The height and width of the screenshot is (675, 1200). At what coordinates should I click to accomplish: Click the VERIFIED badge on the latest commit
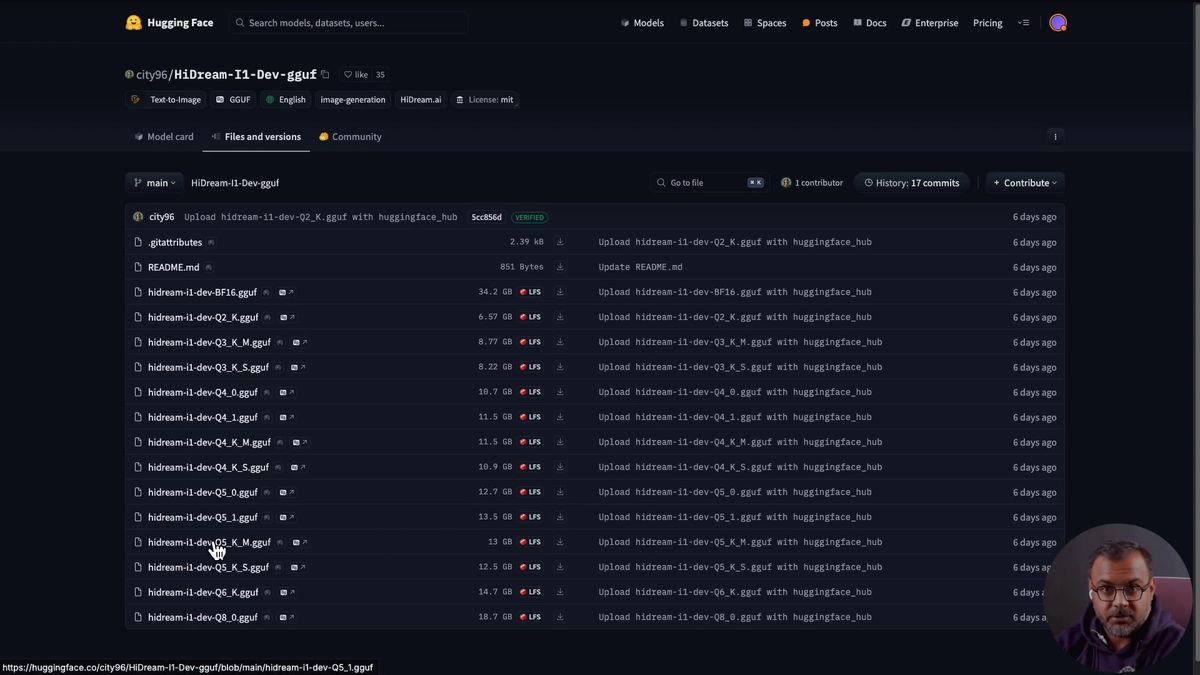coord(530,217)
